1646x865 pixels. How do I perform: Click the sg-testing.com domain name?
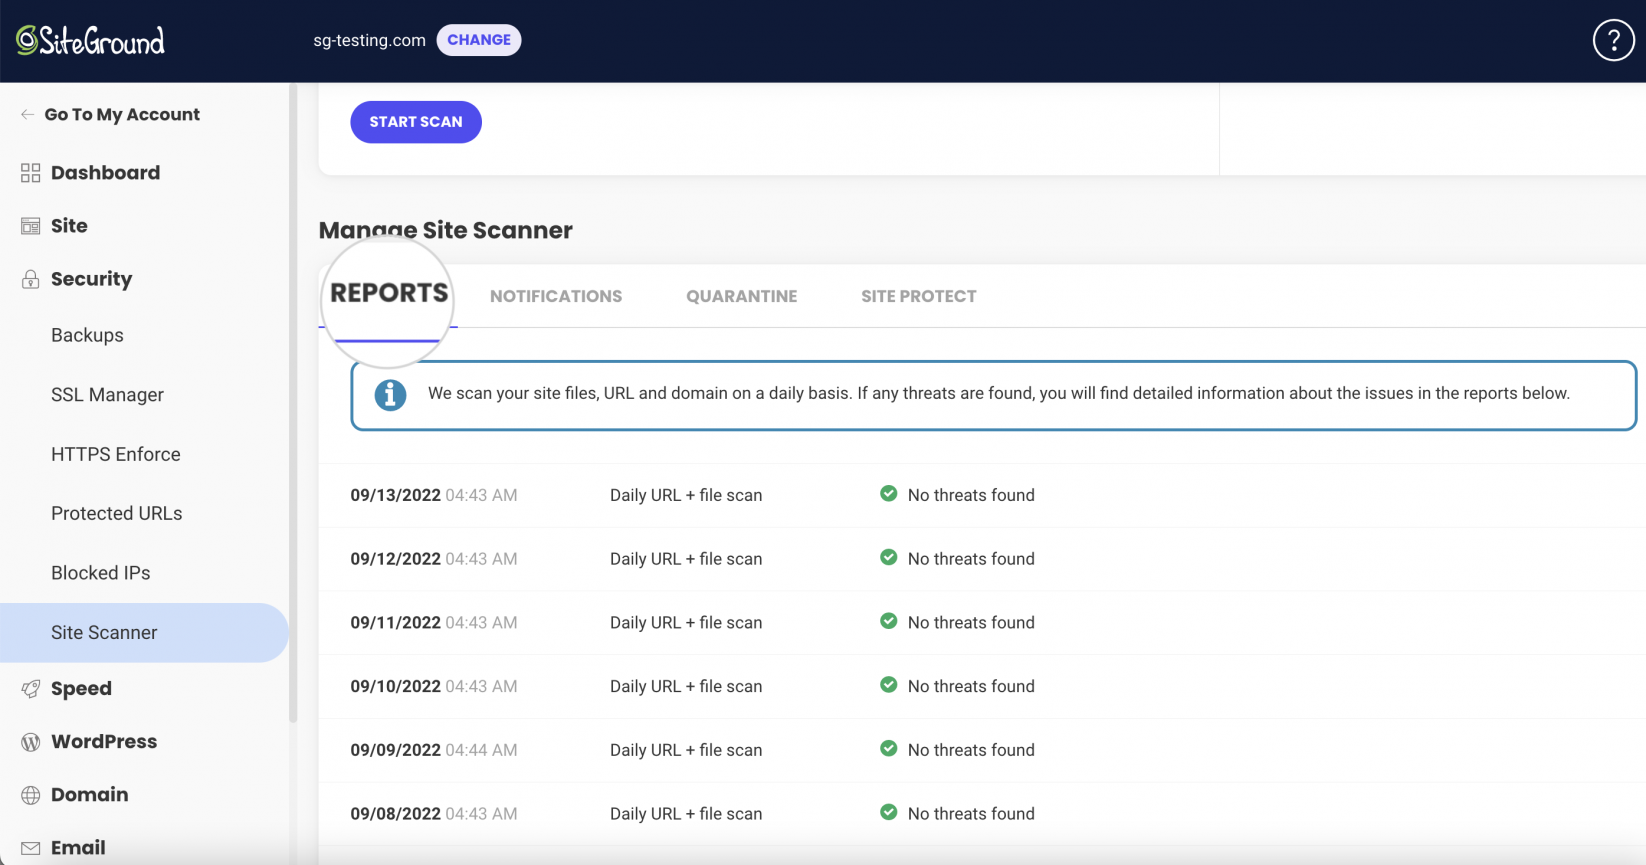pos(369,40)
